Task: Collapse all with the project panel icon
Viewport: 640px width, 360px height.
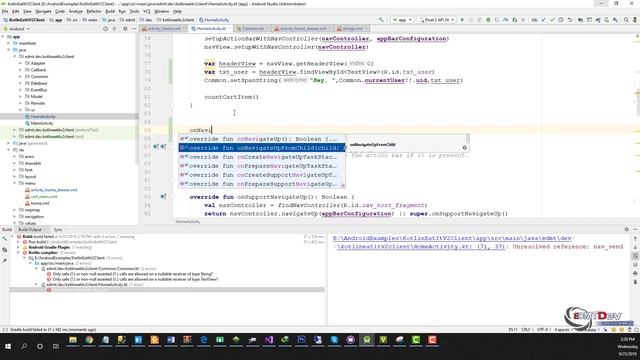Action: click(115, 29)
